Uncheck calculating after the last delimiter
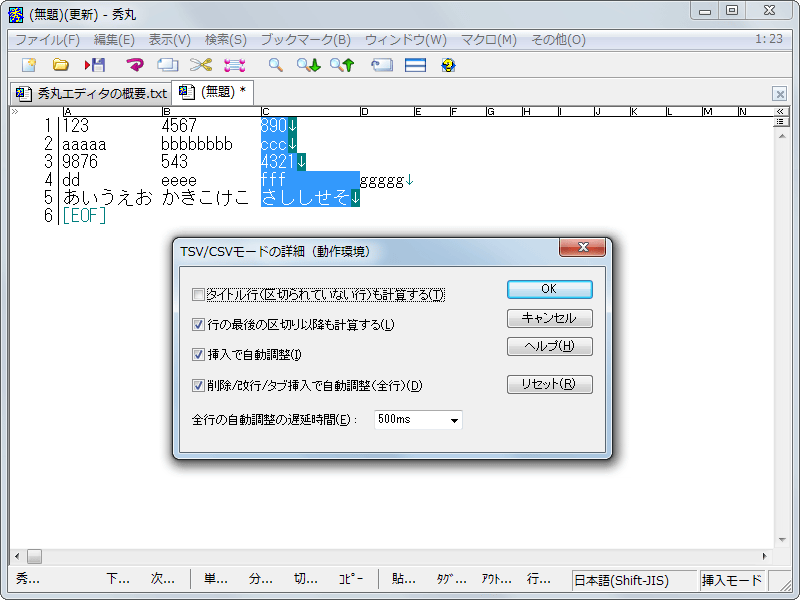The image size is (800, 600). click(x=198, y=324)
